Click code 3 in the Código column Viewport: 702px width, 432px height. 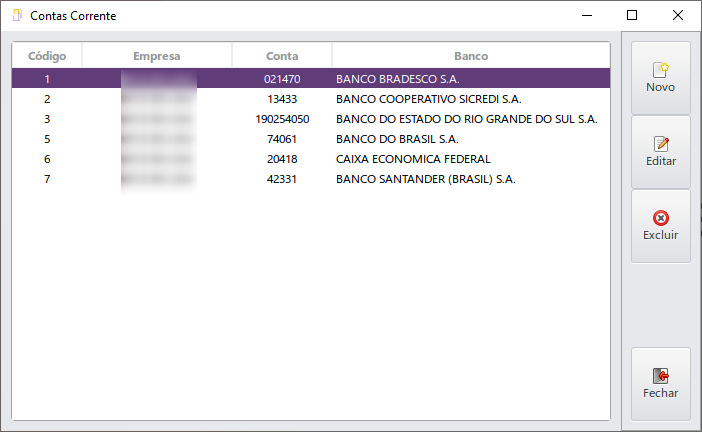pyautogui.click(x=47, y=119)
